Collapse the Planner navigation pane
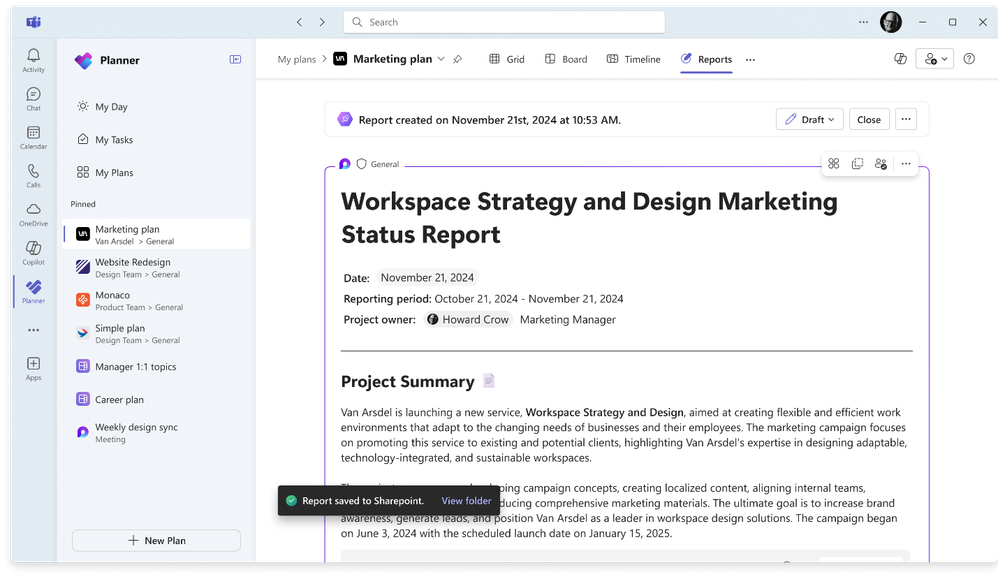This screenshot has height=577, width=998. click(x=235, y=59)
